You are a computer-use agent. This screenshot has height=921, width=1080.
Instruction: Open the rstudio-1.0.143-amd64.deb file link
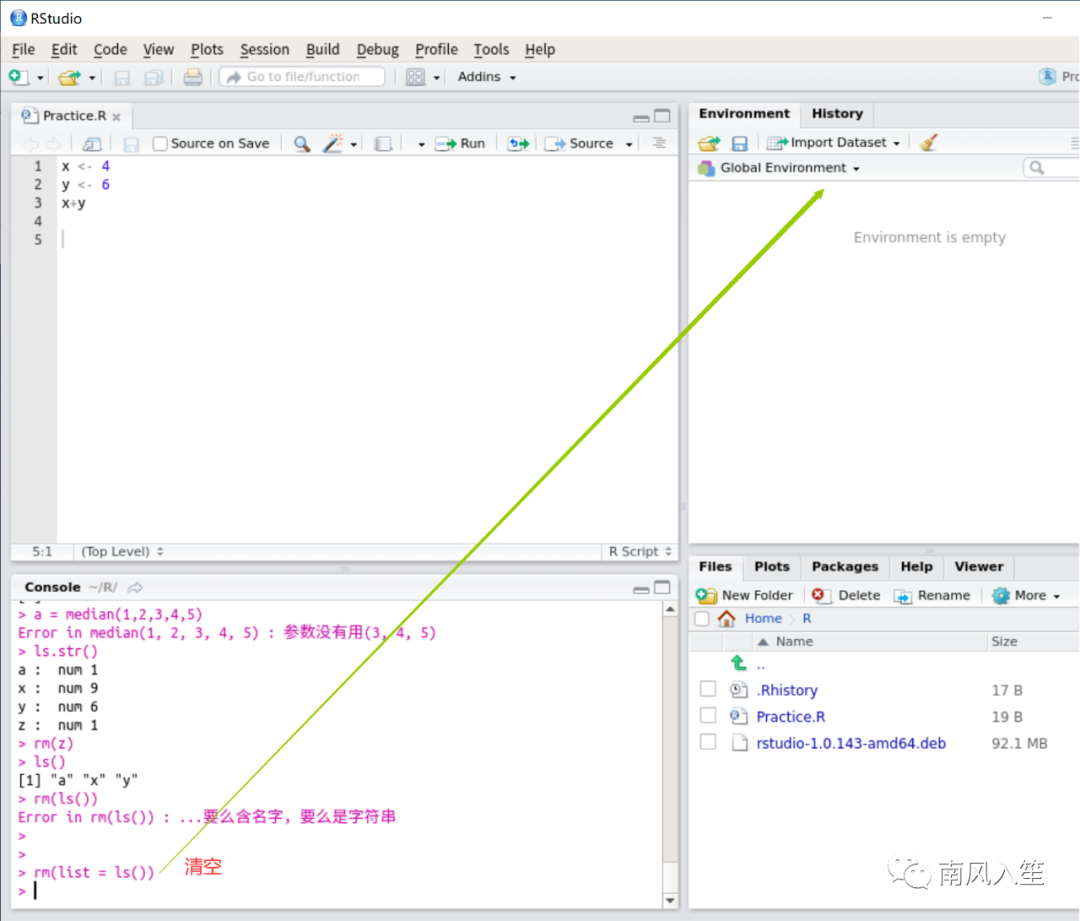[851, 743]
